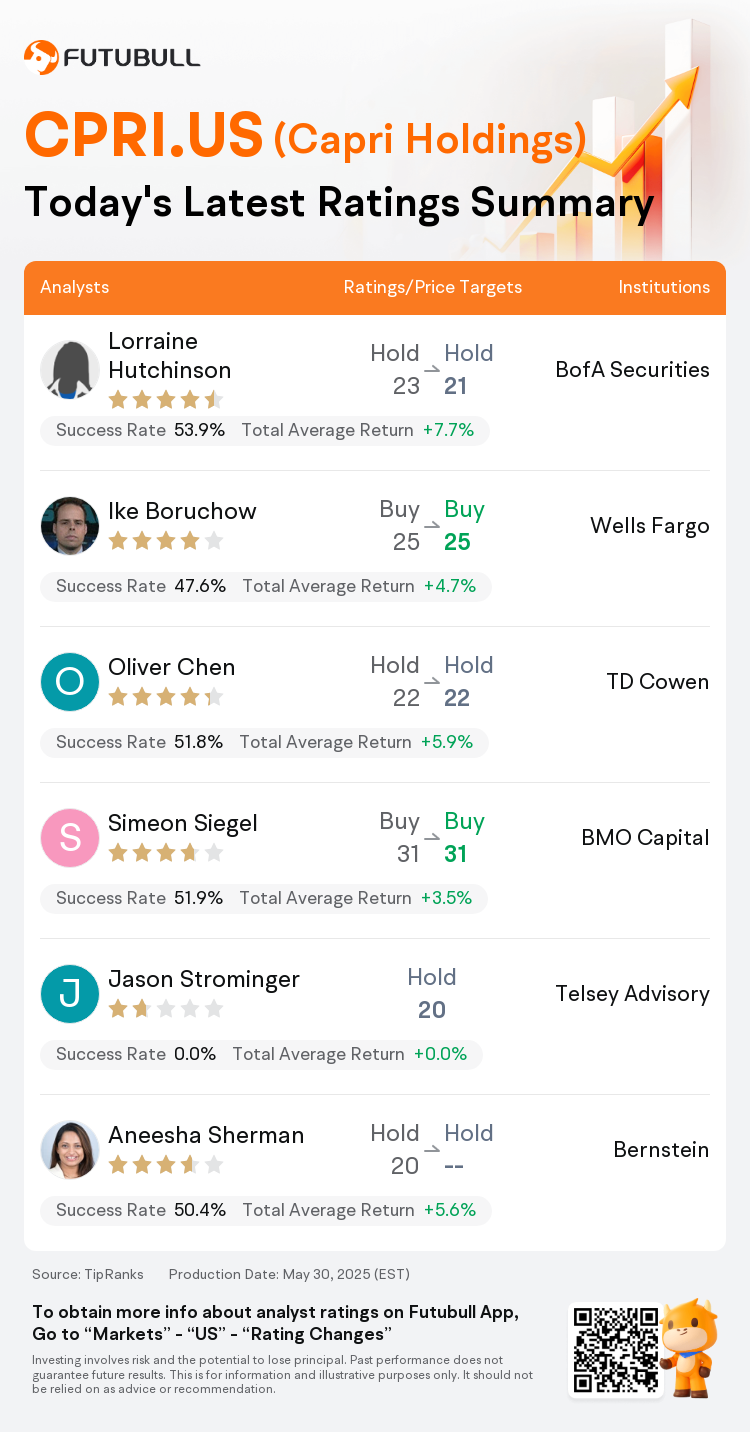Open Aneesha Sherman's profile photo
This screenshot has height=1432, width=750.
pos(70,1150)
